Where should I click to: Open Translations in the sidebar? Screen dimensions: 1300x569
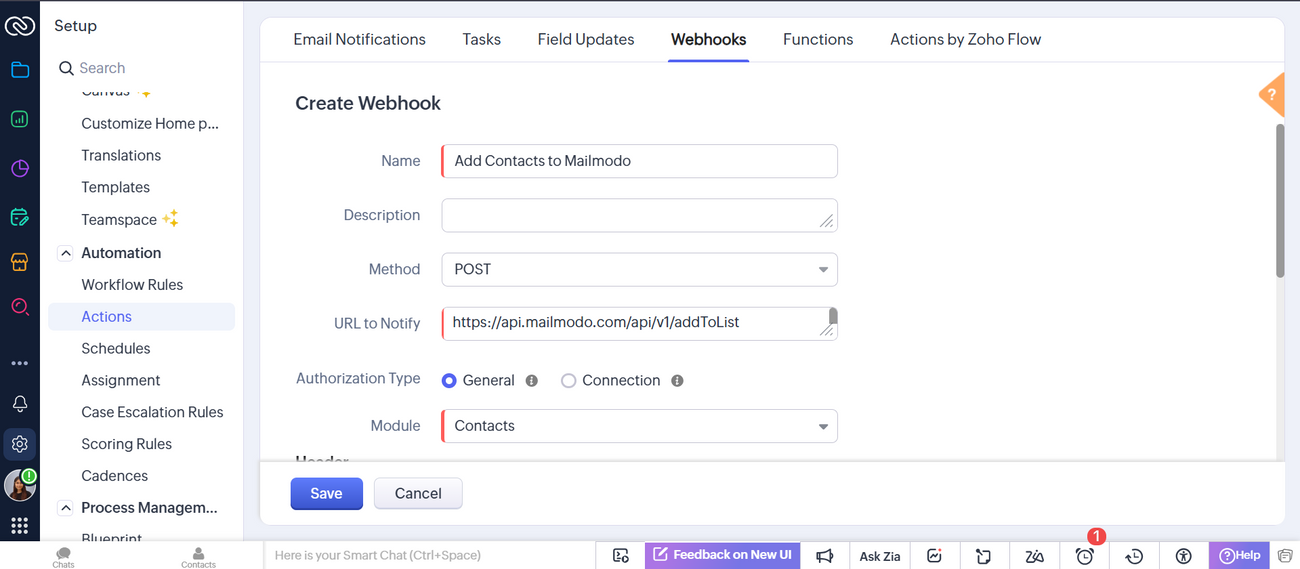[x=121, y=156]
